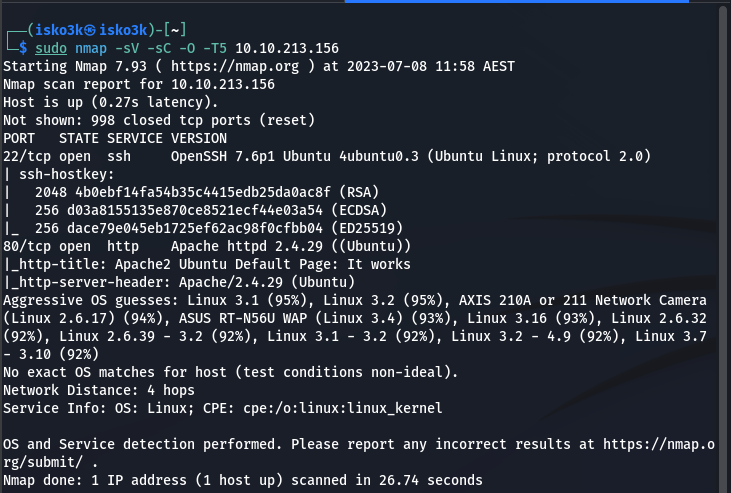This screenshot has height=493, width=731.
Task: Click the Host is up latency line
Action: point(110,101)
